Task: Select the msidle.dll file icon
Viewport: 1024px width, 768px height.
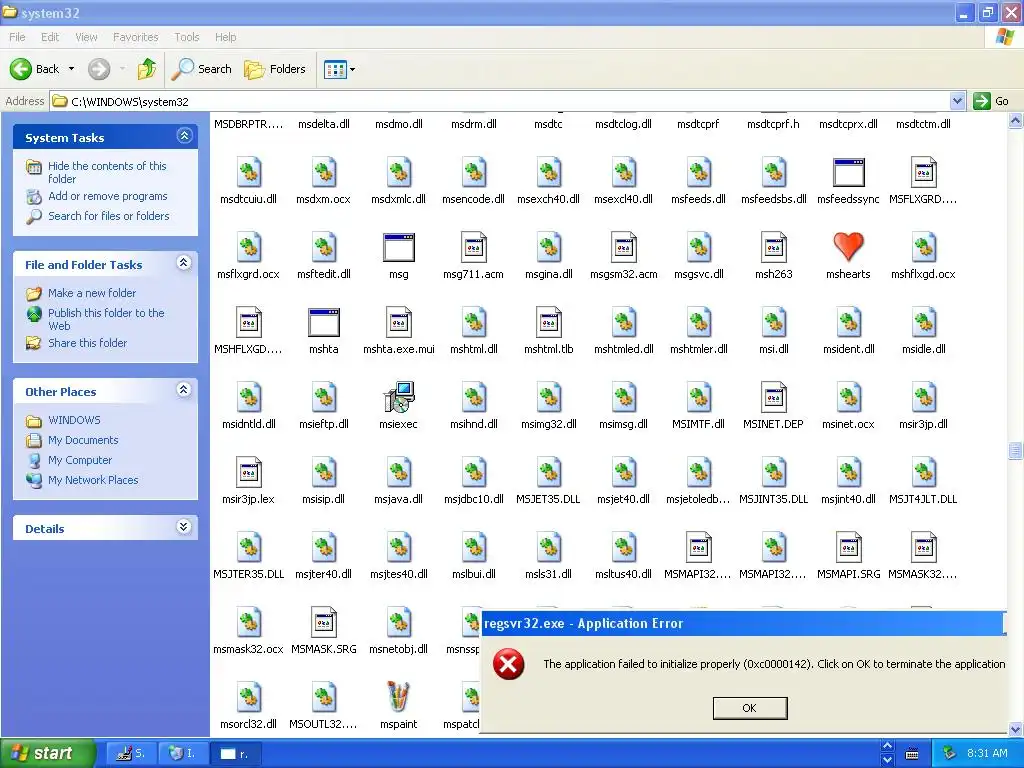Action: pos(923,323)
